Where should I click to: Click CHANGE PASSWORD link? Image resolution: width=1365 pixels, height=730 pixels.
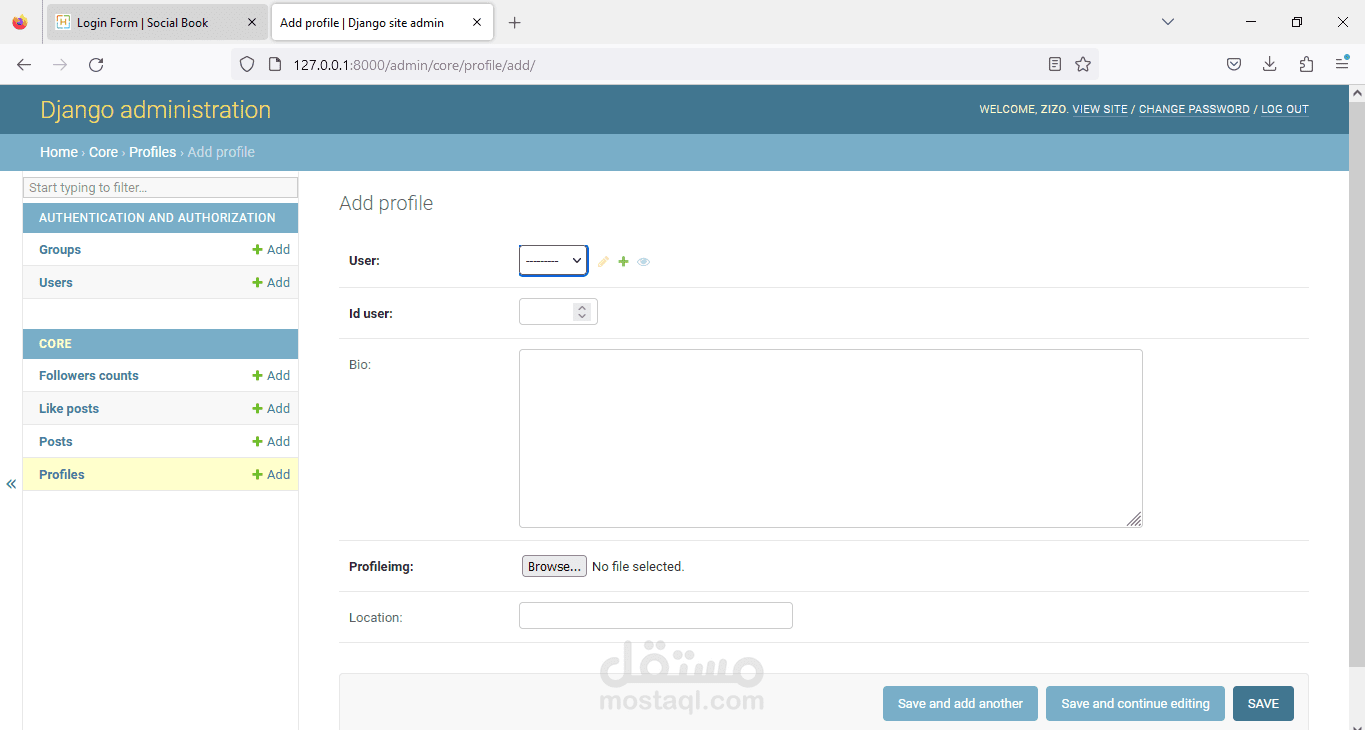tap(1194, 110)
